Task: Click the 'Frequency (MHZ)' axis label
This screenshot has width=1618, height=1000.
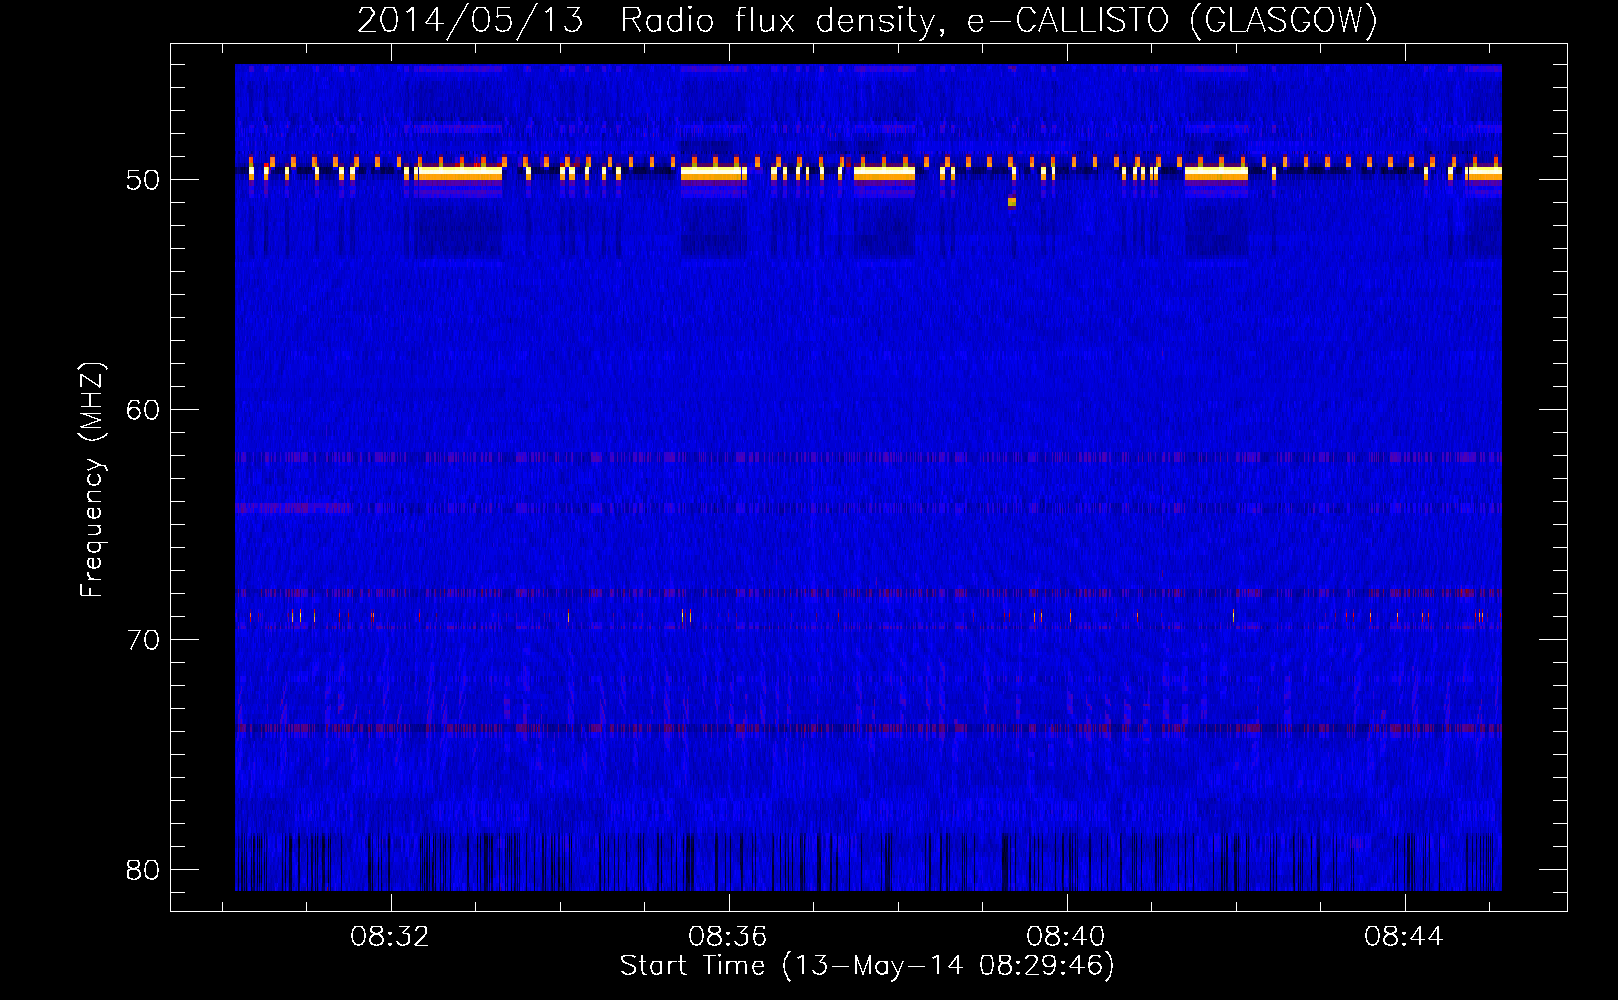Action: point(92,480)
